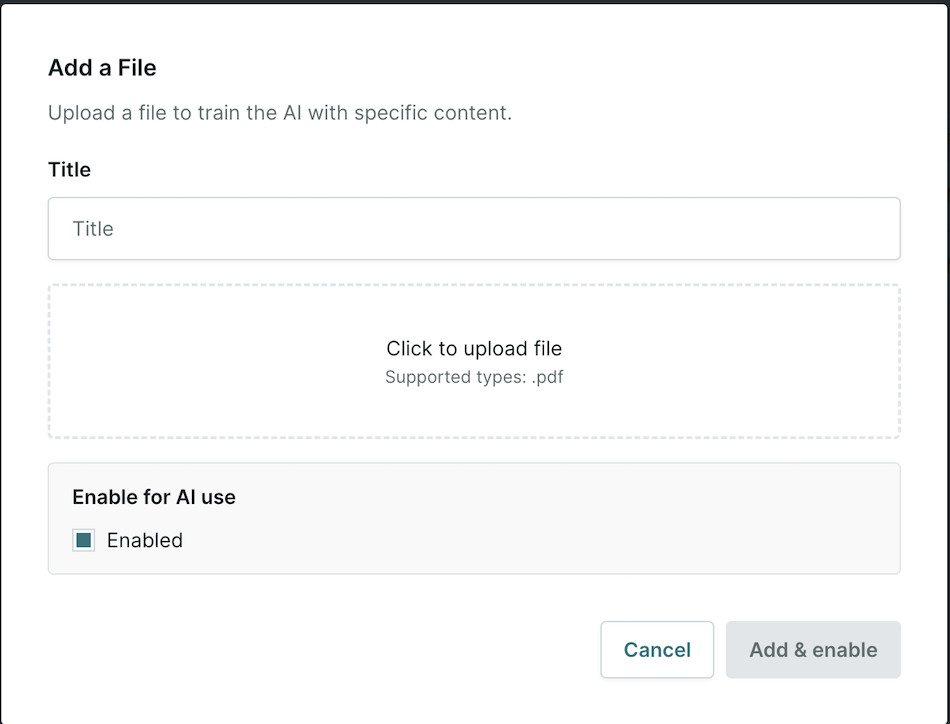Click the upload file description subtitle

[280, 113]
